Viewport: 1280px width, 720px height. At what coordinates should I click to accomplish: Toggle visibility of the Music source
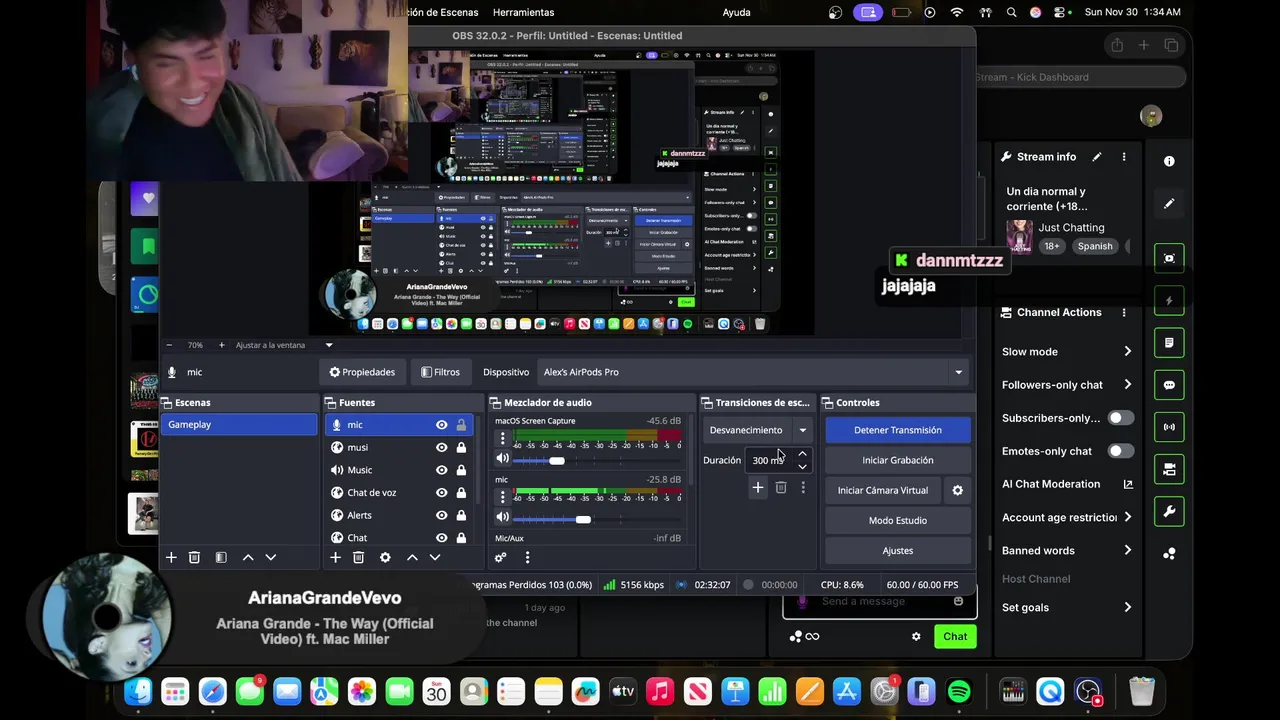[x=441, y=470]
